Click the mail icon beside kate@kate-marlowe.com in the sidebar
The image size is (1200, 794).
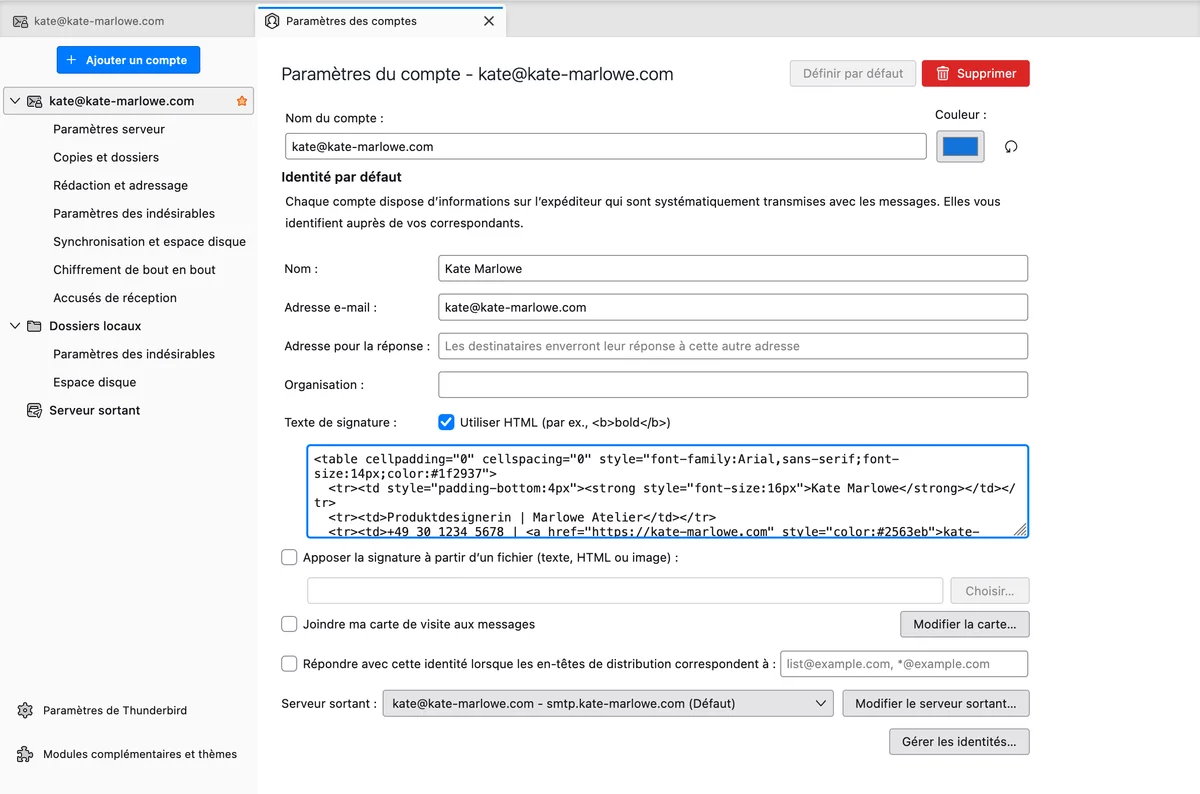(35, 101)
